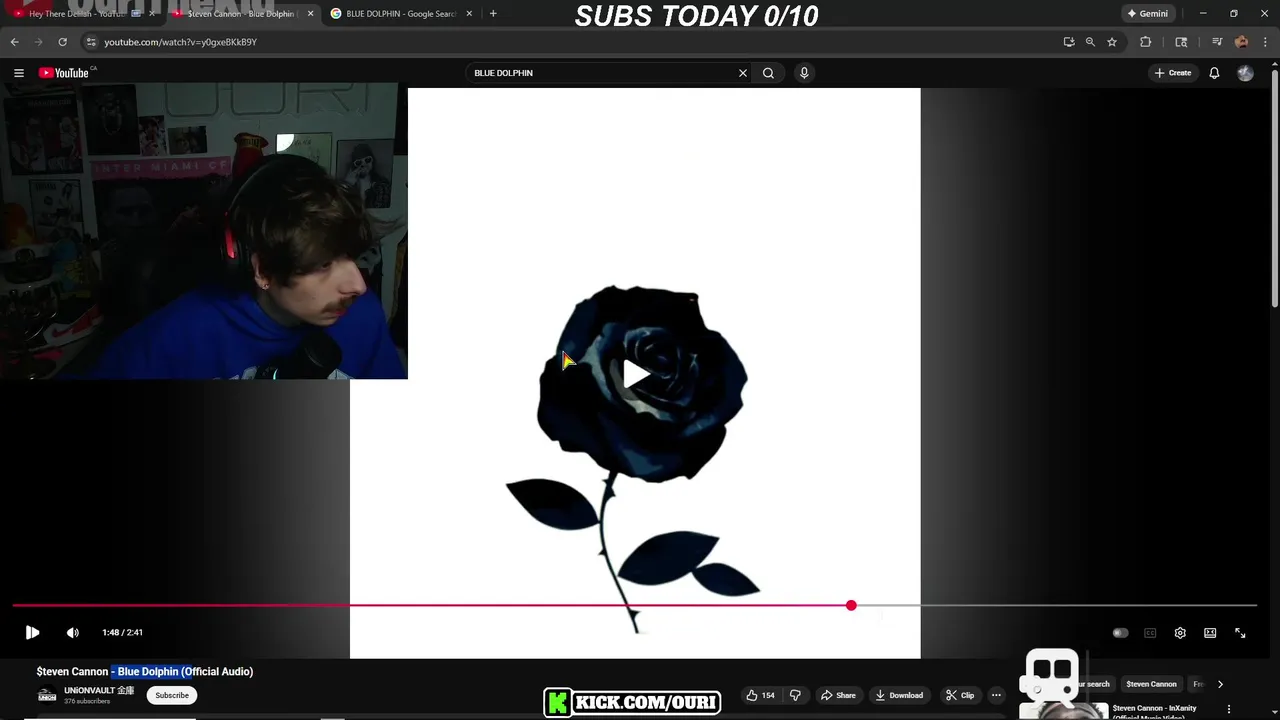Open the YouTube Create button
This screenshot has width=1280, height=720.
[1173, 73]
